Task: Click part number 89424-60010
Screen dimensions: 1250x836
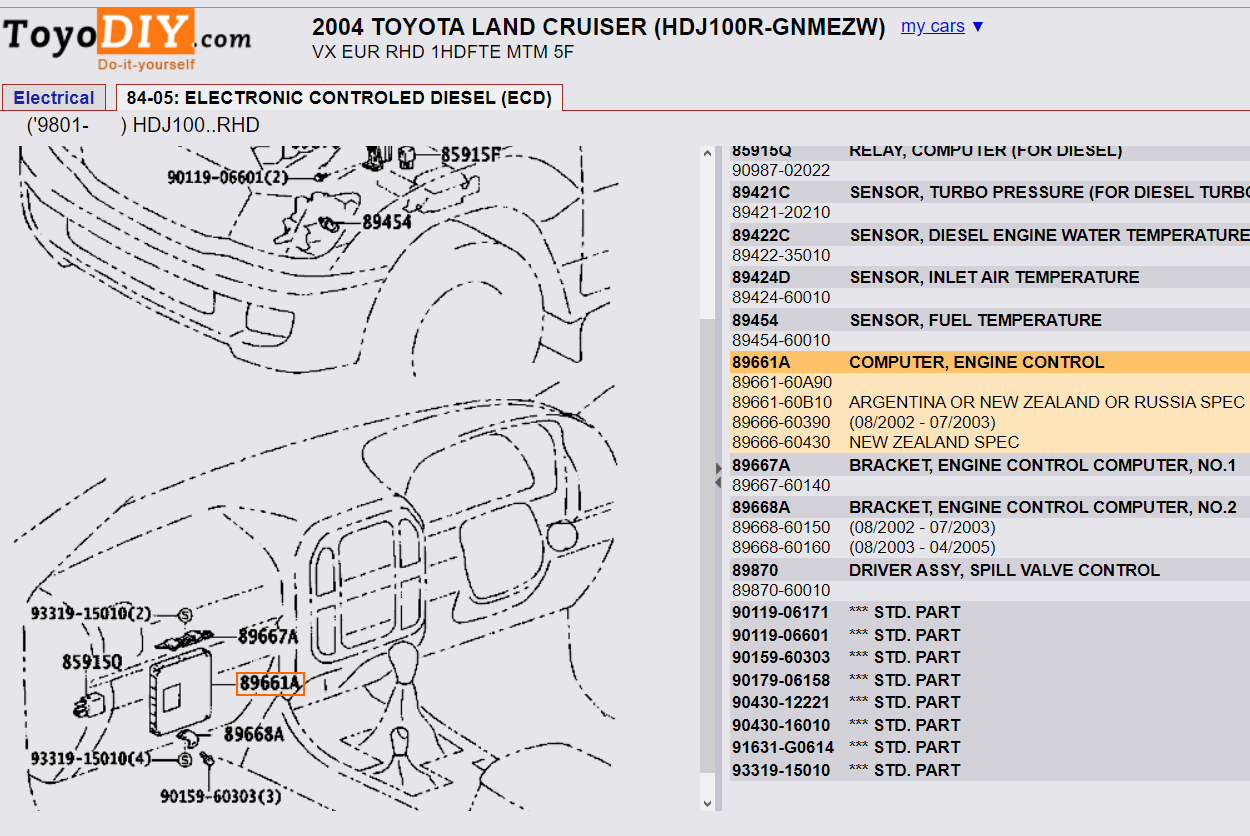Action: point(781,297)
